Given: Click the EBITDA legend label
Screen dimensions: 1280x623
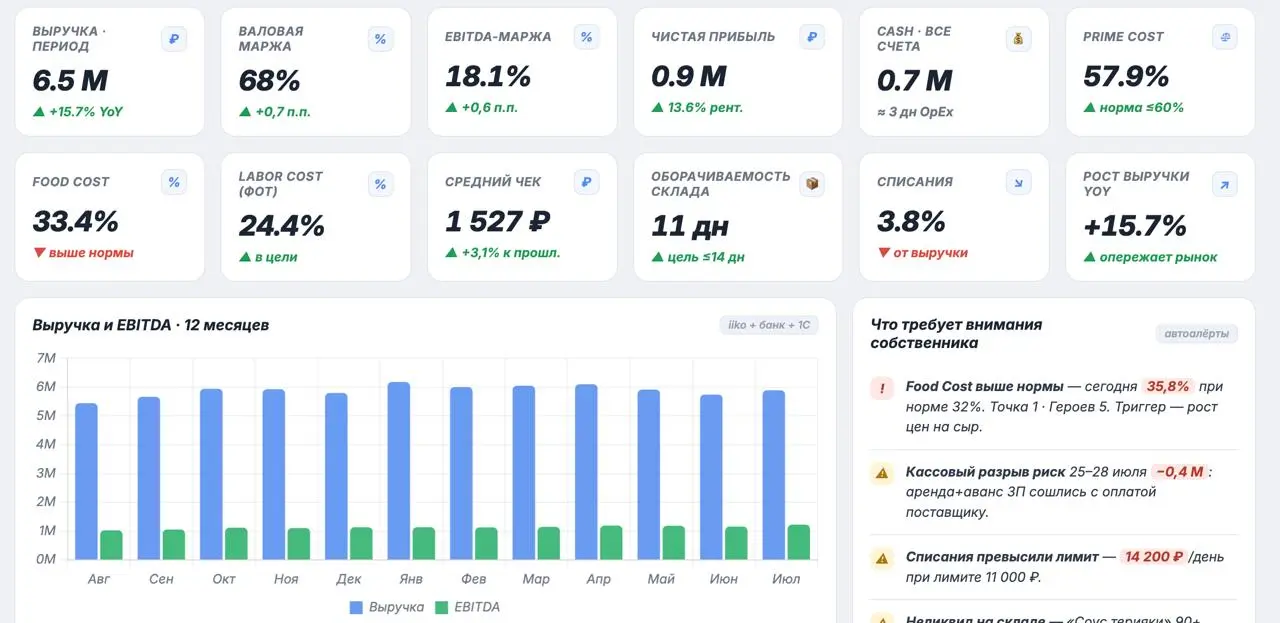Looking at the screenshot, I should [477, 607].
